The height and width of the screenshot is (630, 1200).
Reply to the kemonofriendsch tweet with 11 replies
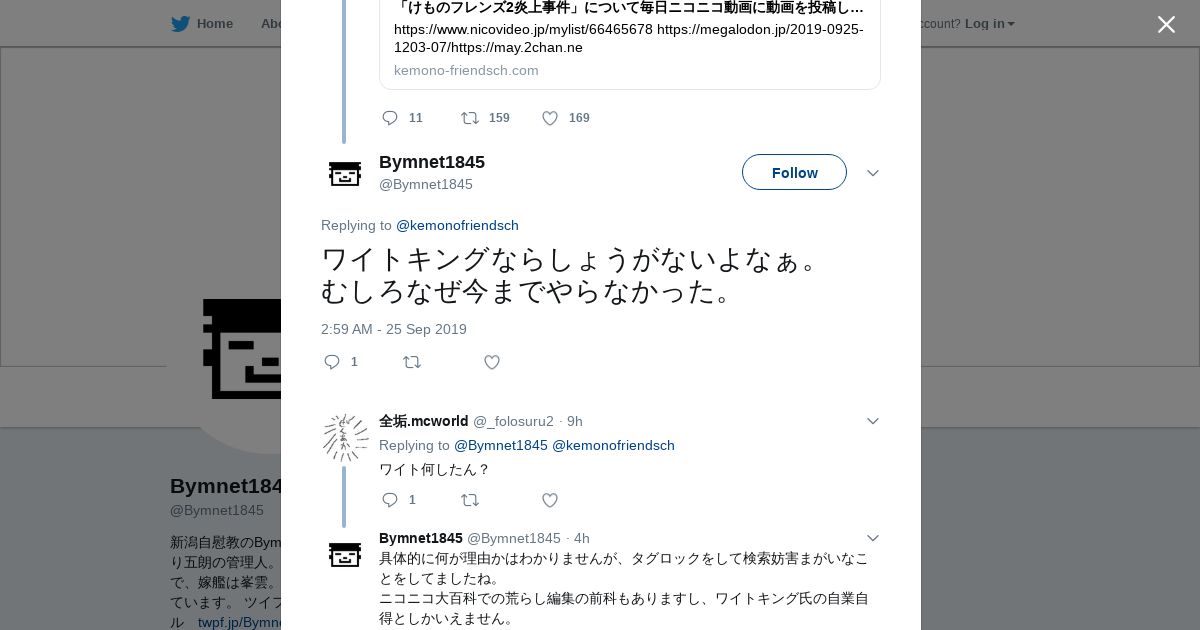click(x=390, y=118)
